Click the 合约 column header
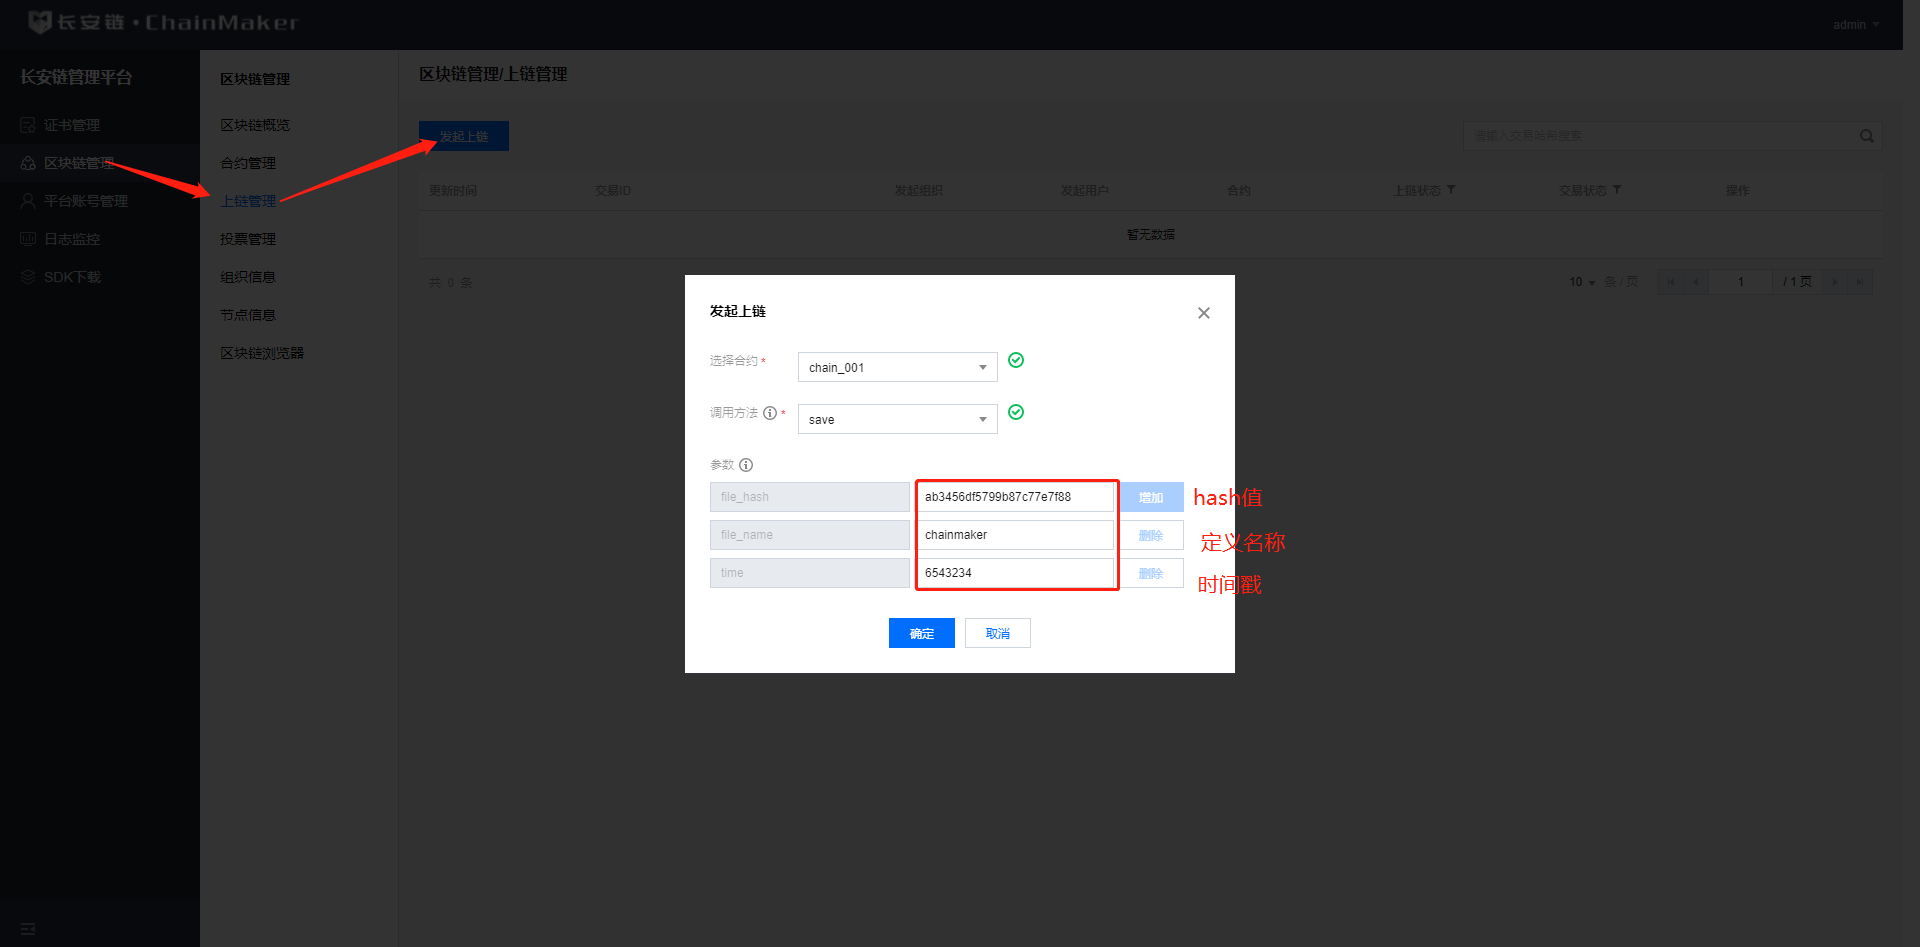The height and width of the screenshot is (947, 1920). pos(1239,190)
